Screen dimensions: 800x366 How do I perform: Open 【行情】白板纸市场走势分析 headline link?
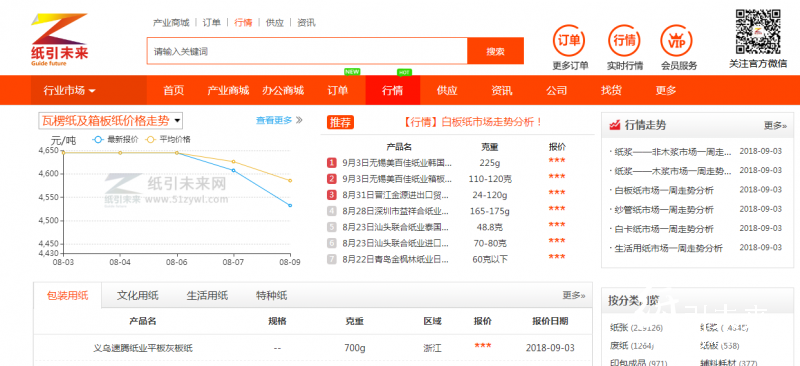(472, 123)
